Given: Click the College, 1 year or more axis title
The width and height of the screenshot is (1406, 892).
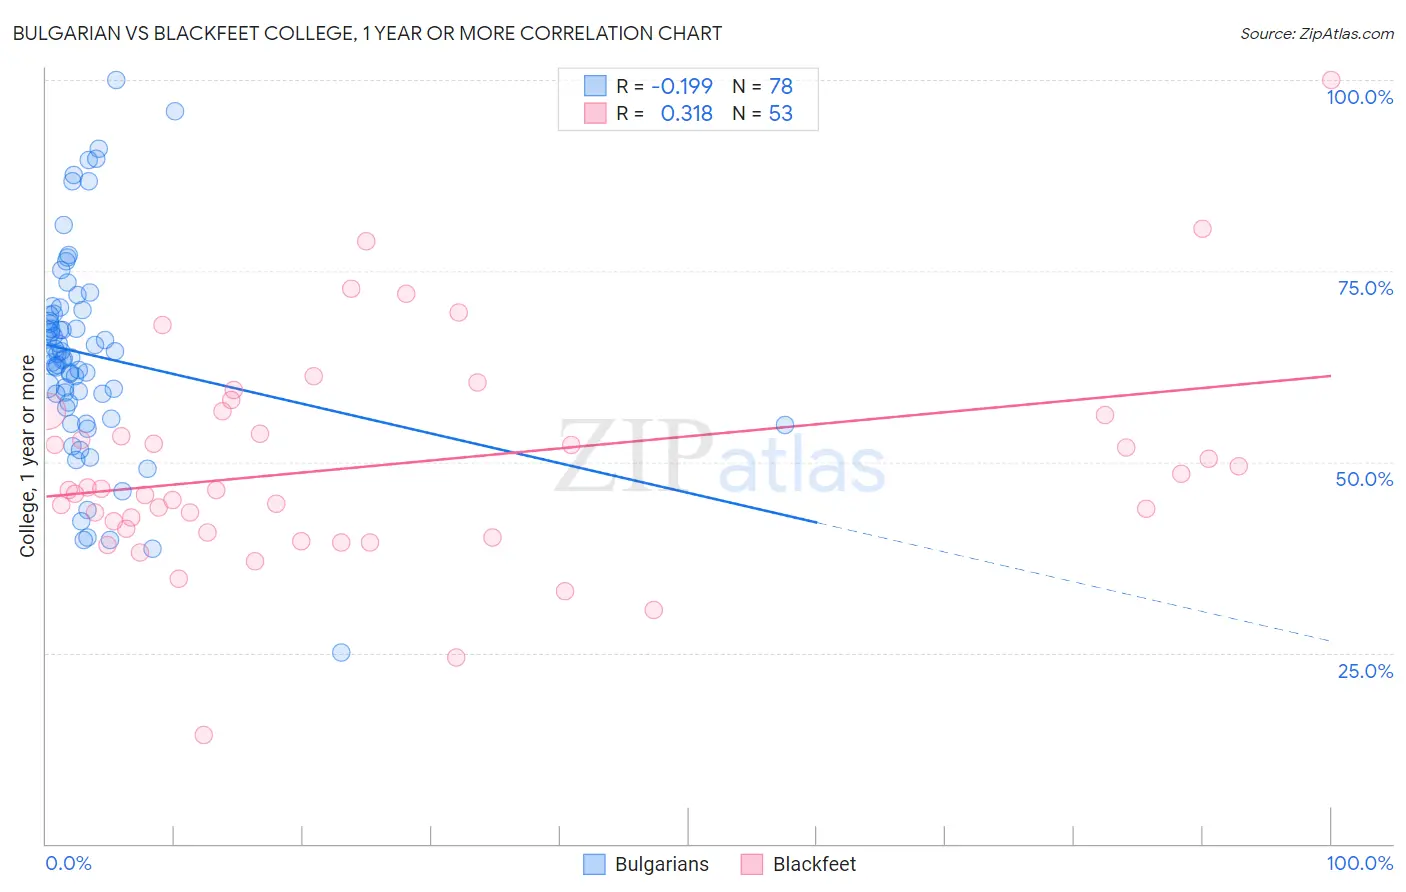Looking at the screenshot, I should (x=28, y=456).
